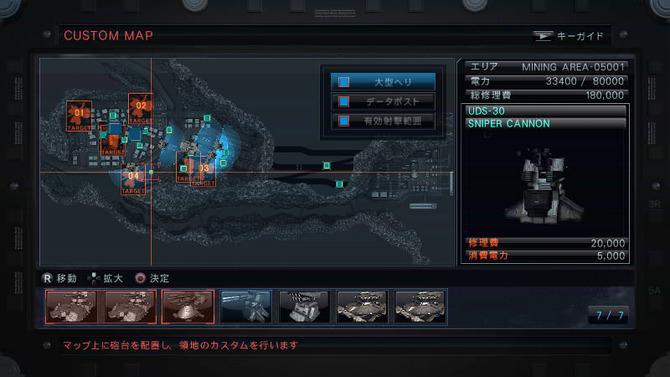Select fifth missile launcher turret thumbnail
The height and width of the screenshot is (377, 670).
[x=304, y=306]
